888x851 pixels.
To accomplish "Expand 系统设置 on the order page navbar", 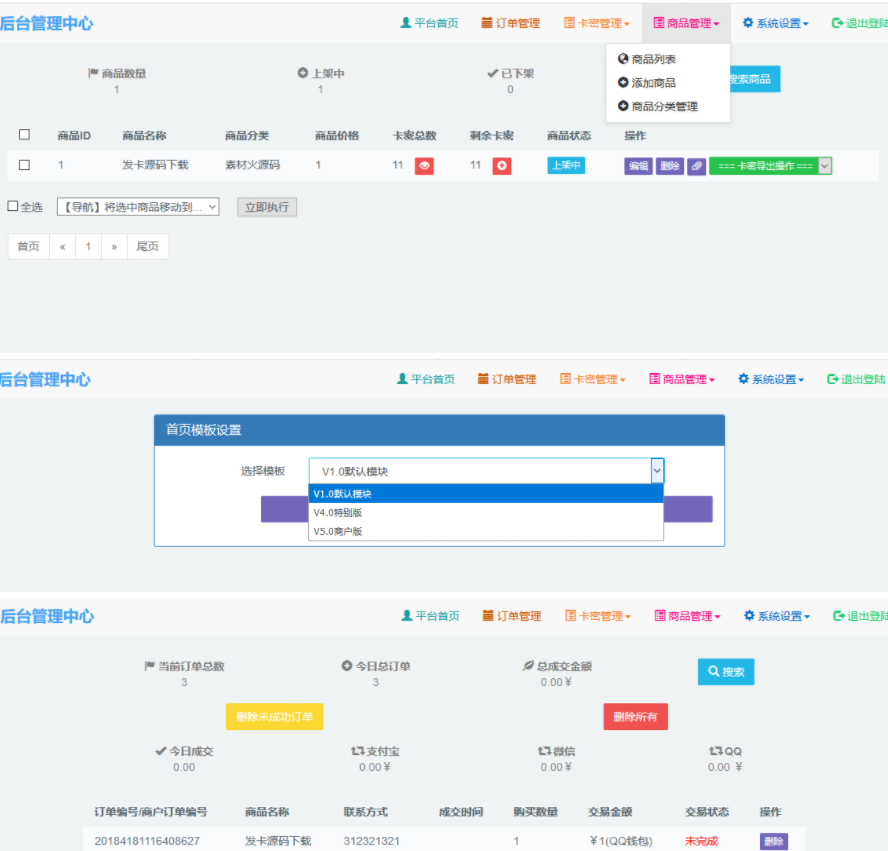I will pyautogui.click(x=776, y=615).
